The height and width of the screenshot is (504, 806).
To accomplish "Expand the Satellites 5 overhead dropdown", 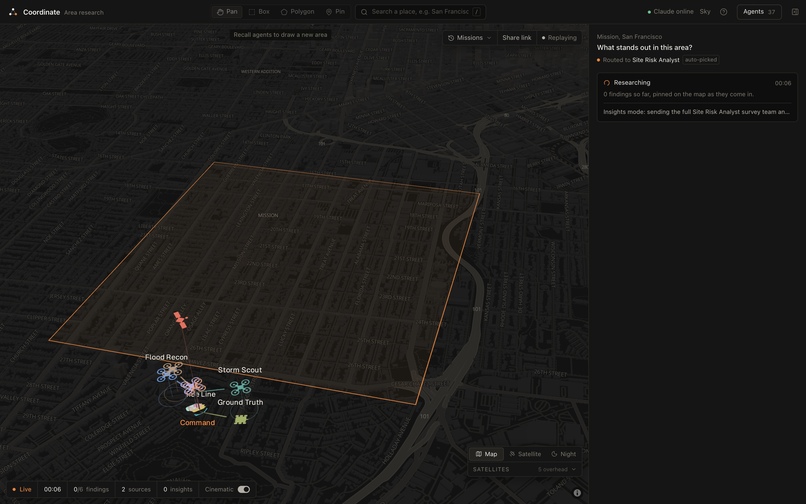I will point(524,470).
